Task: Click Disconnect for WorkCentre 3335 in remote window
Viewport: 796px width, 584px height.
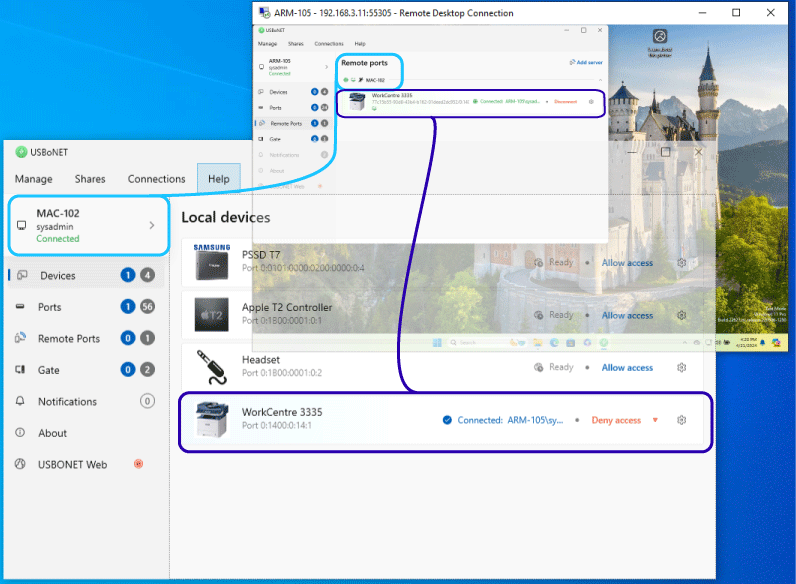Action: (566, 102)
